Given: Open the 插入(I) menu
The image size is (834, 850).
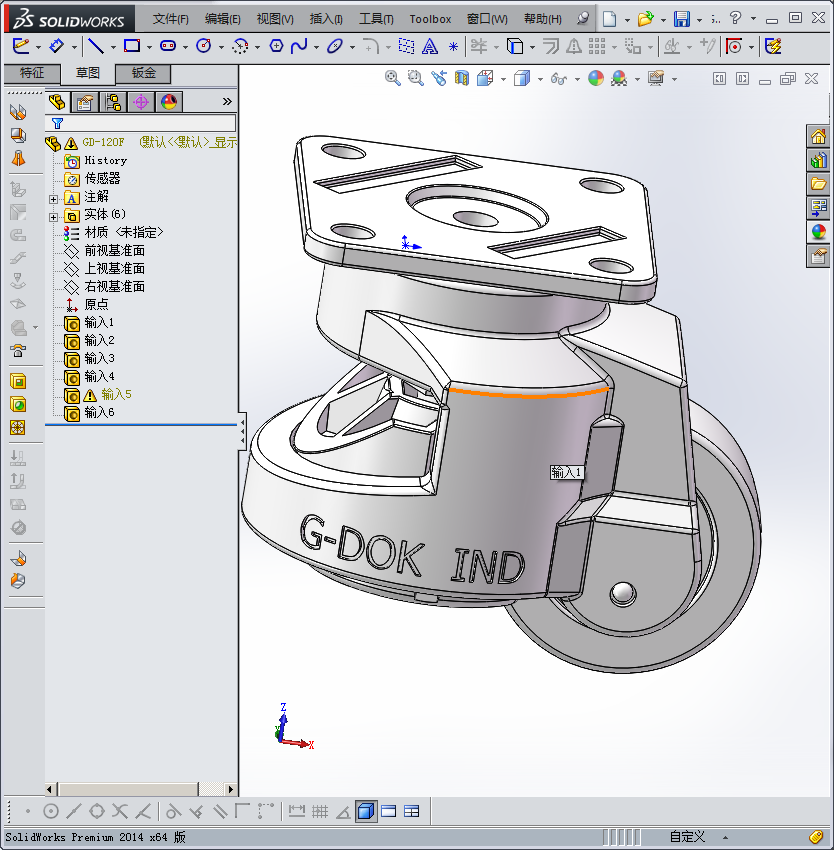Looking at the screenshot, I should [x=326, y=19].
